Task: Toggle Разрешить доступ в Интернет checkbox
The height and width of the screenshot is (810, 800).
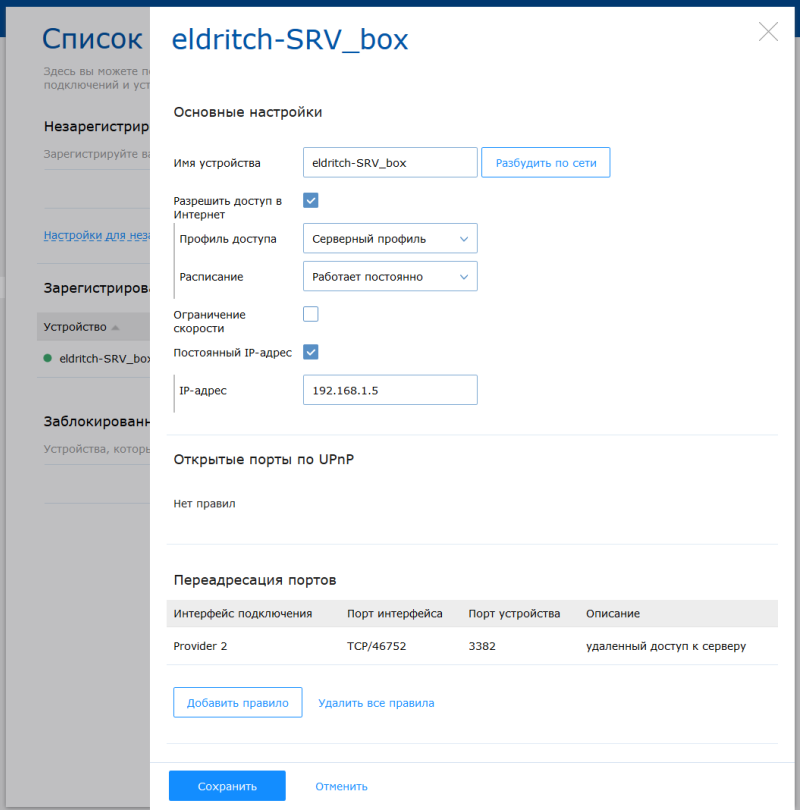Action: coord(310,200)
